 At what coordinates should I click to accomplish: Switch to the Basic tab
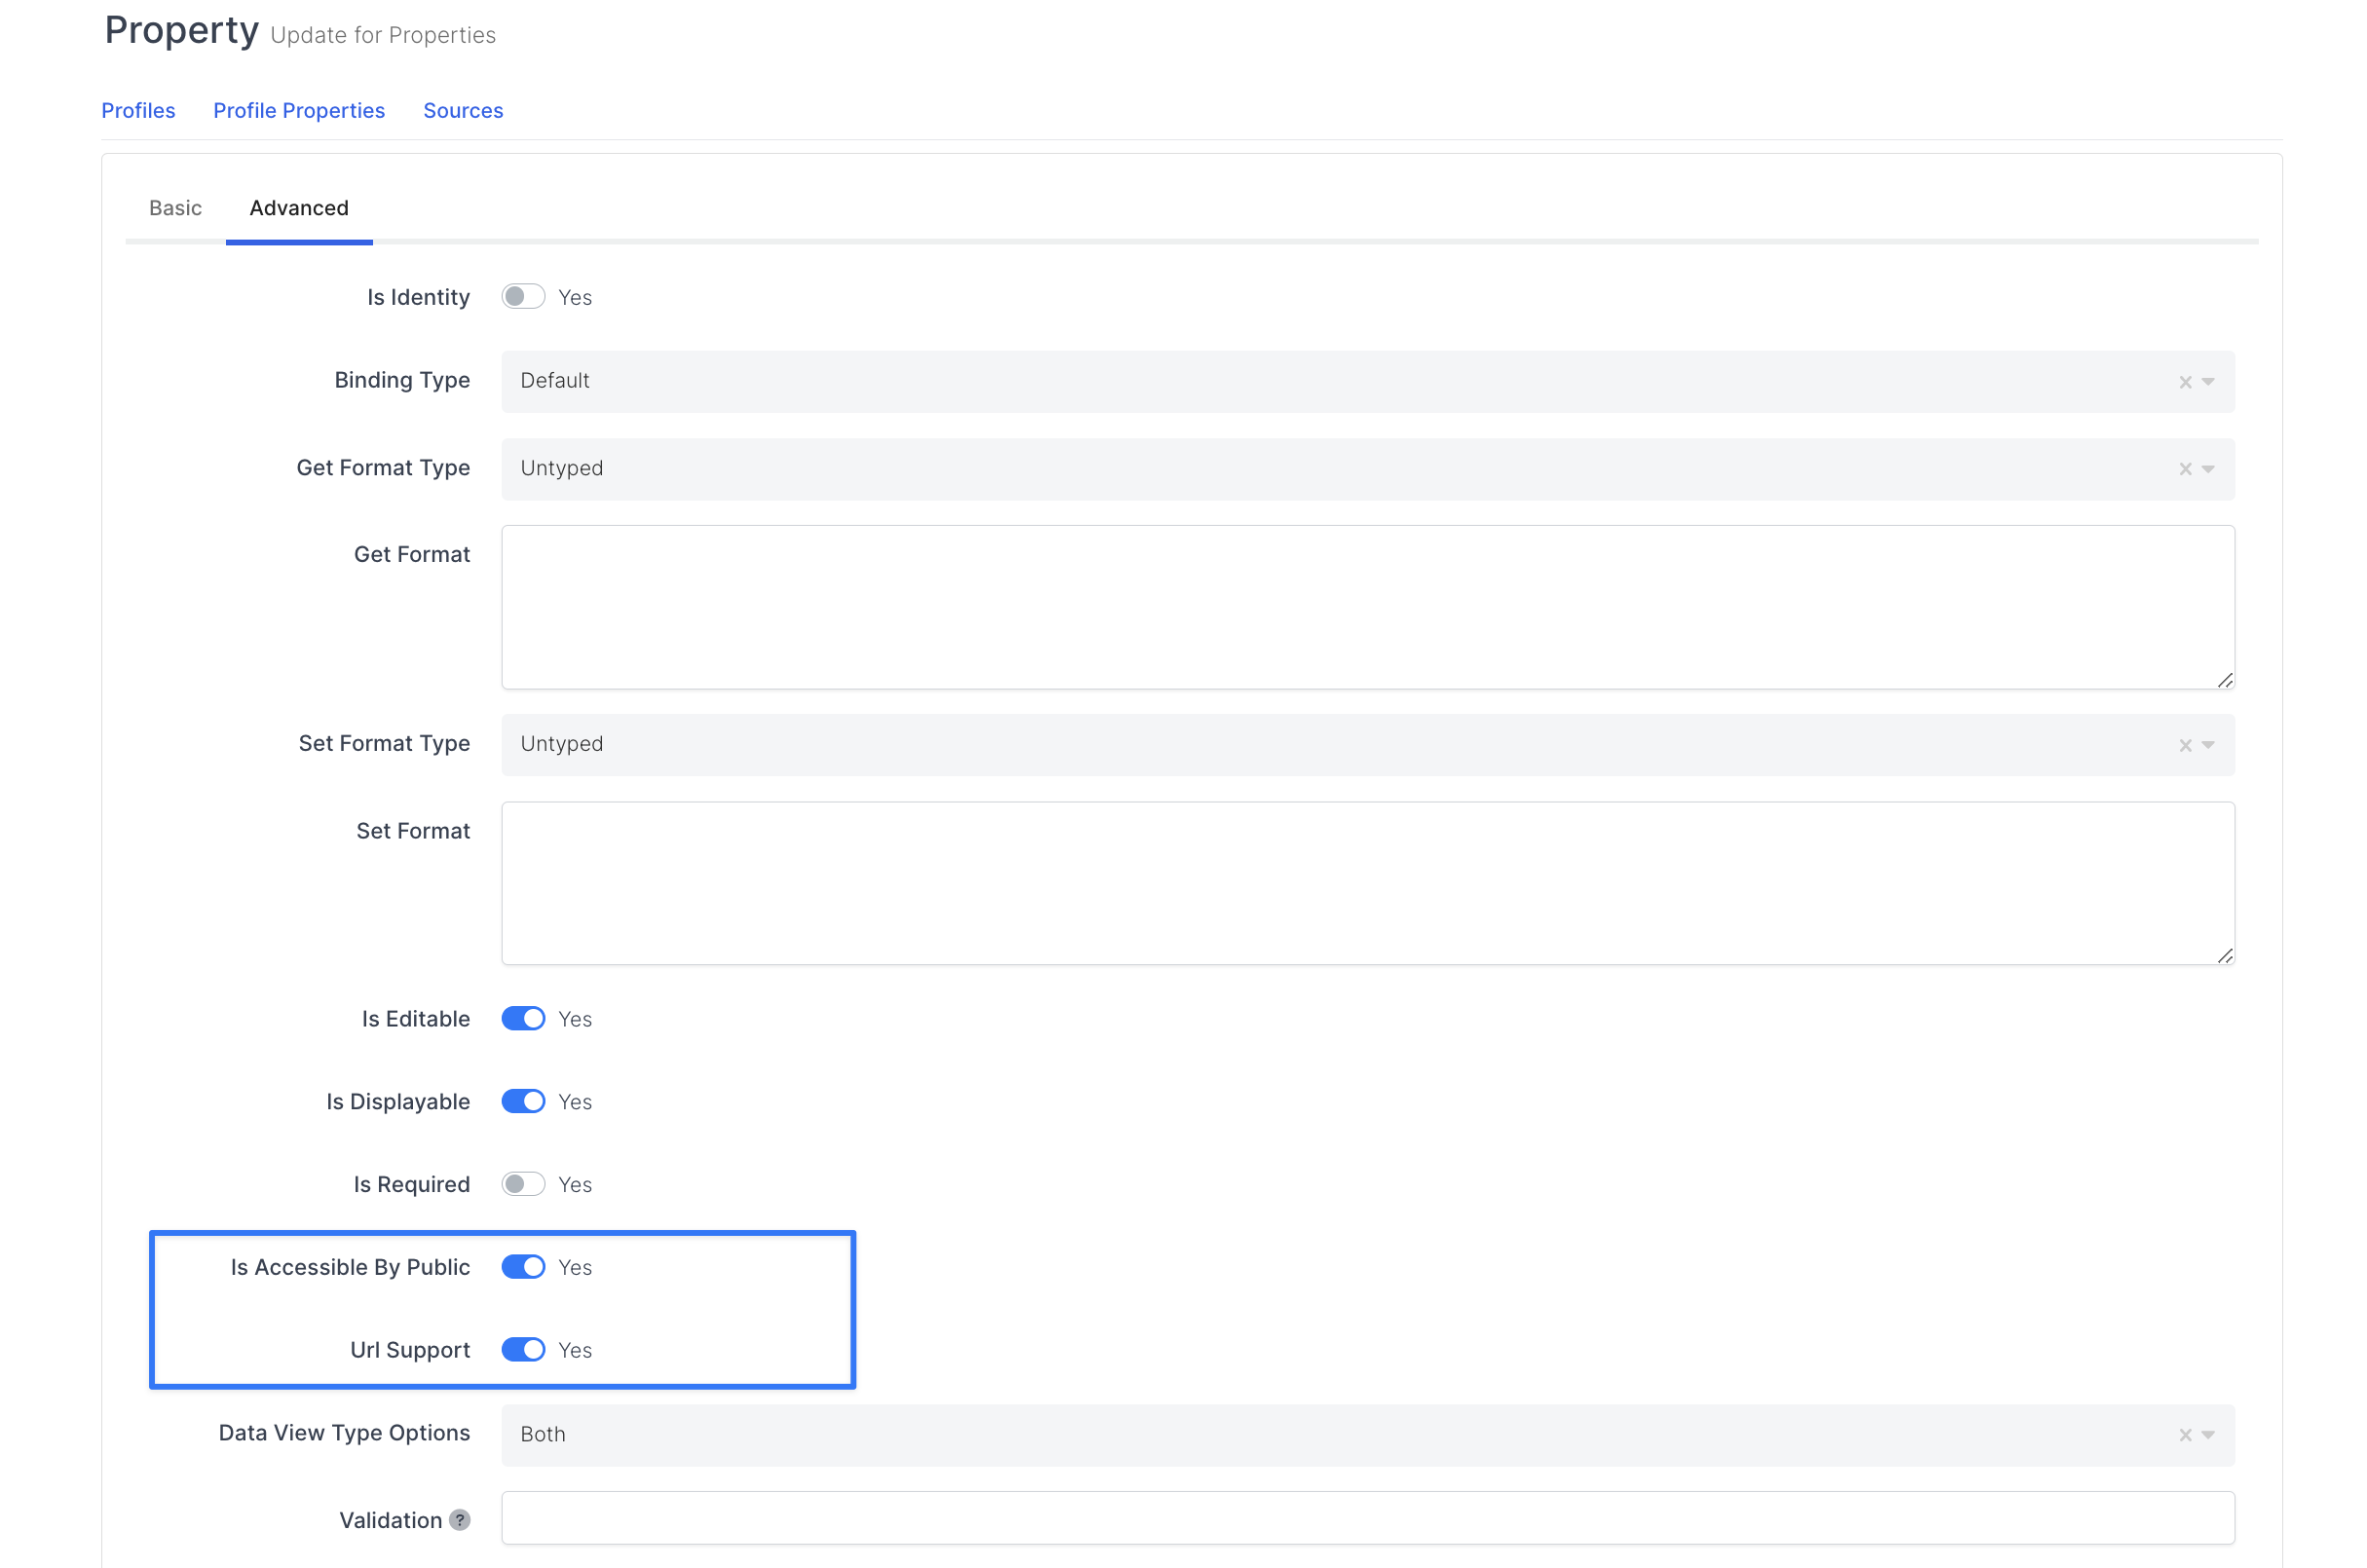point(175,208)
